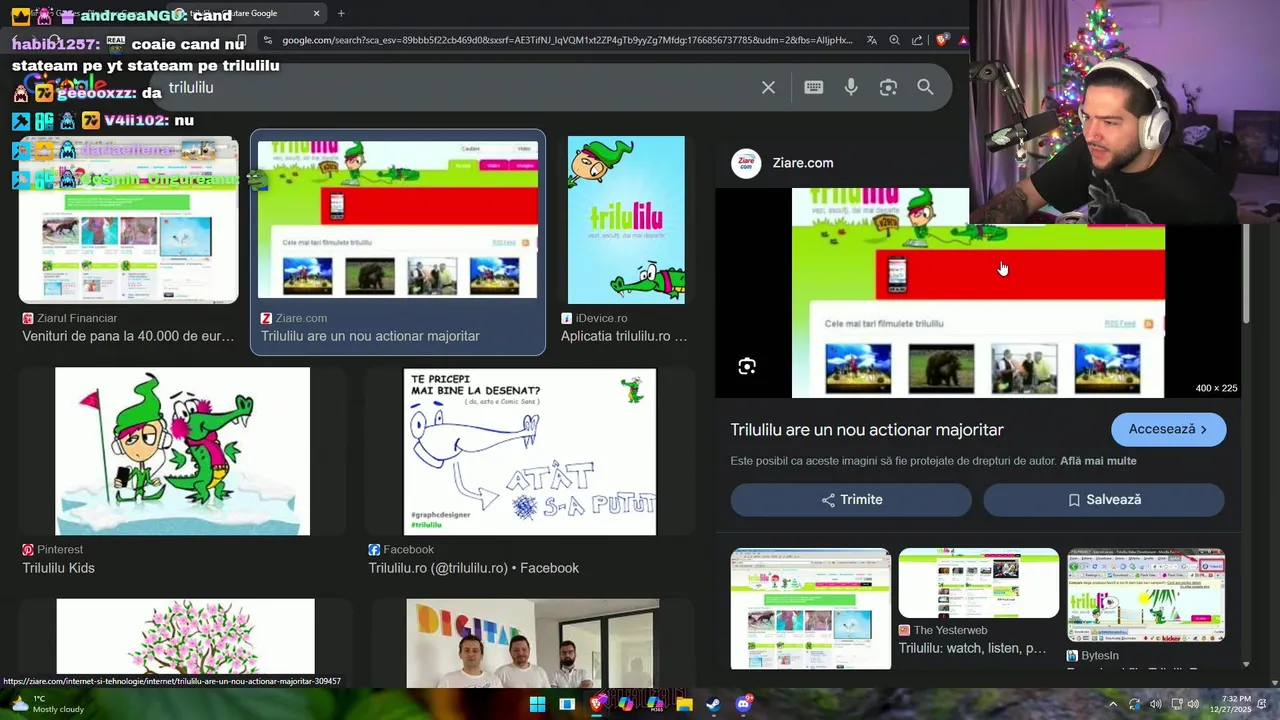Open the three men DIGITAL image result
This screenshot has width=1280, height=720.
pyautogui.click(x=533, y=643)
